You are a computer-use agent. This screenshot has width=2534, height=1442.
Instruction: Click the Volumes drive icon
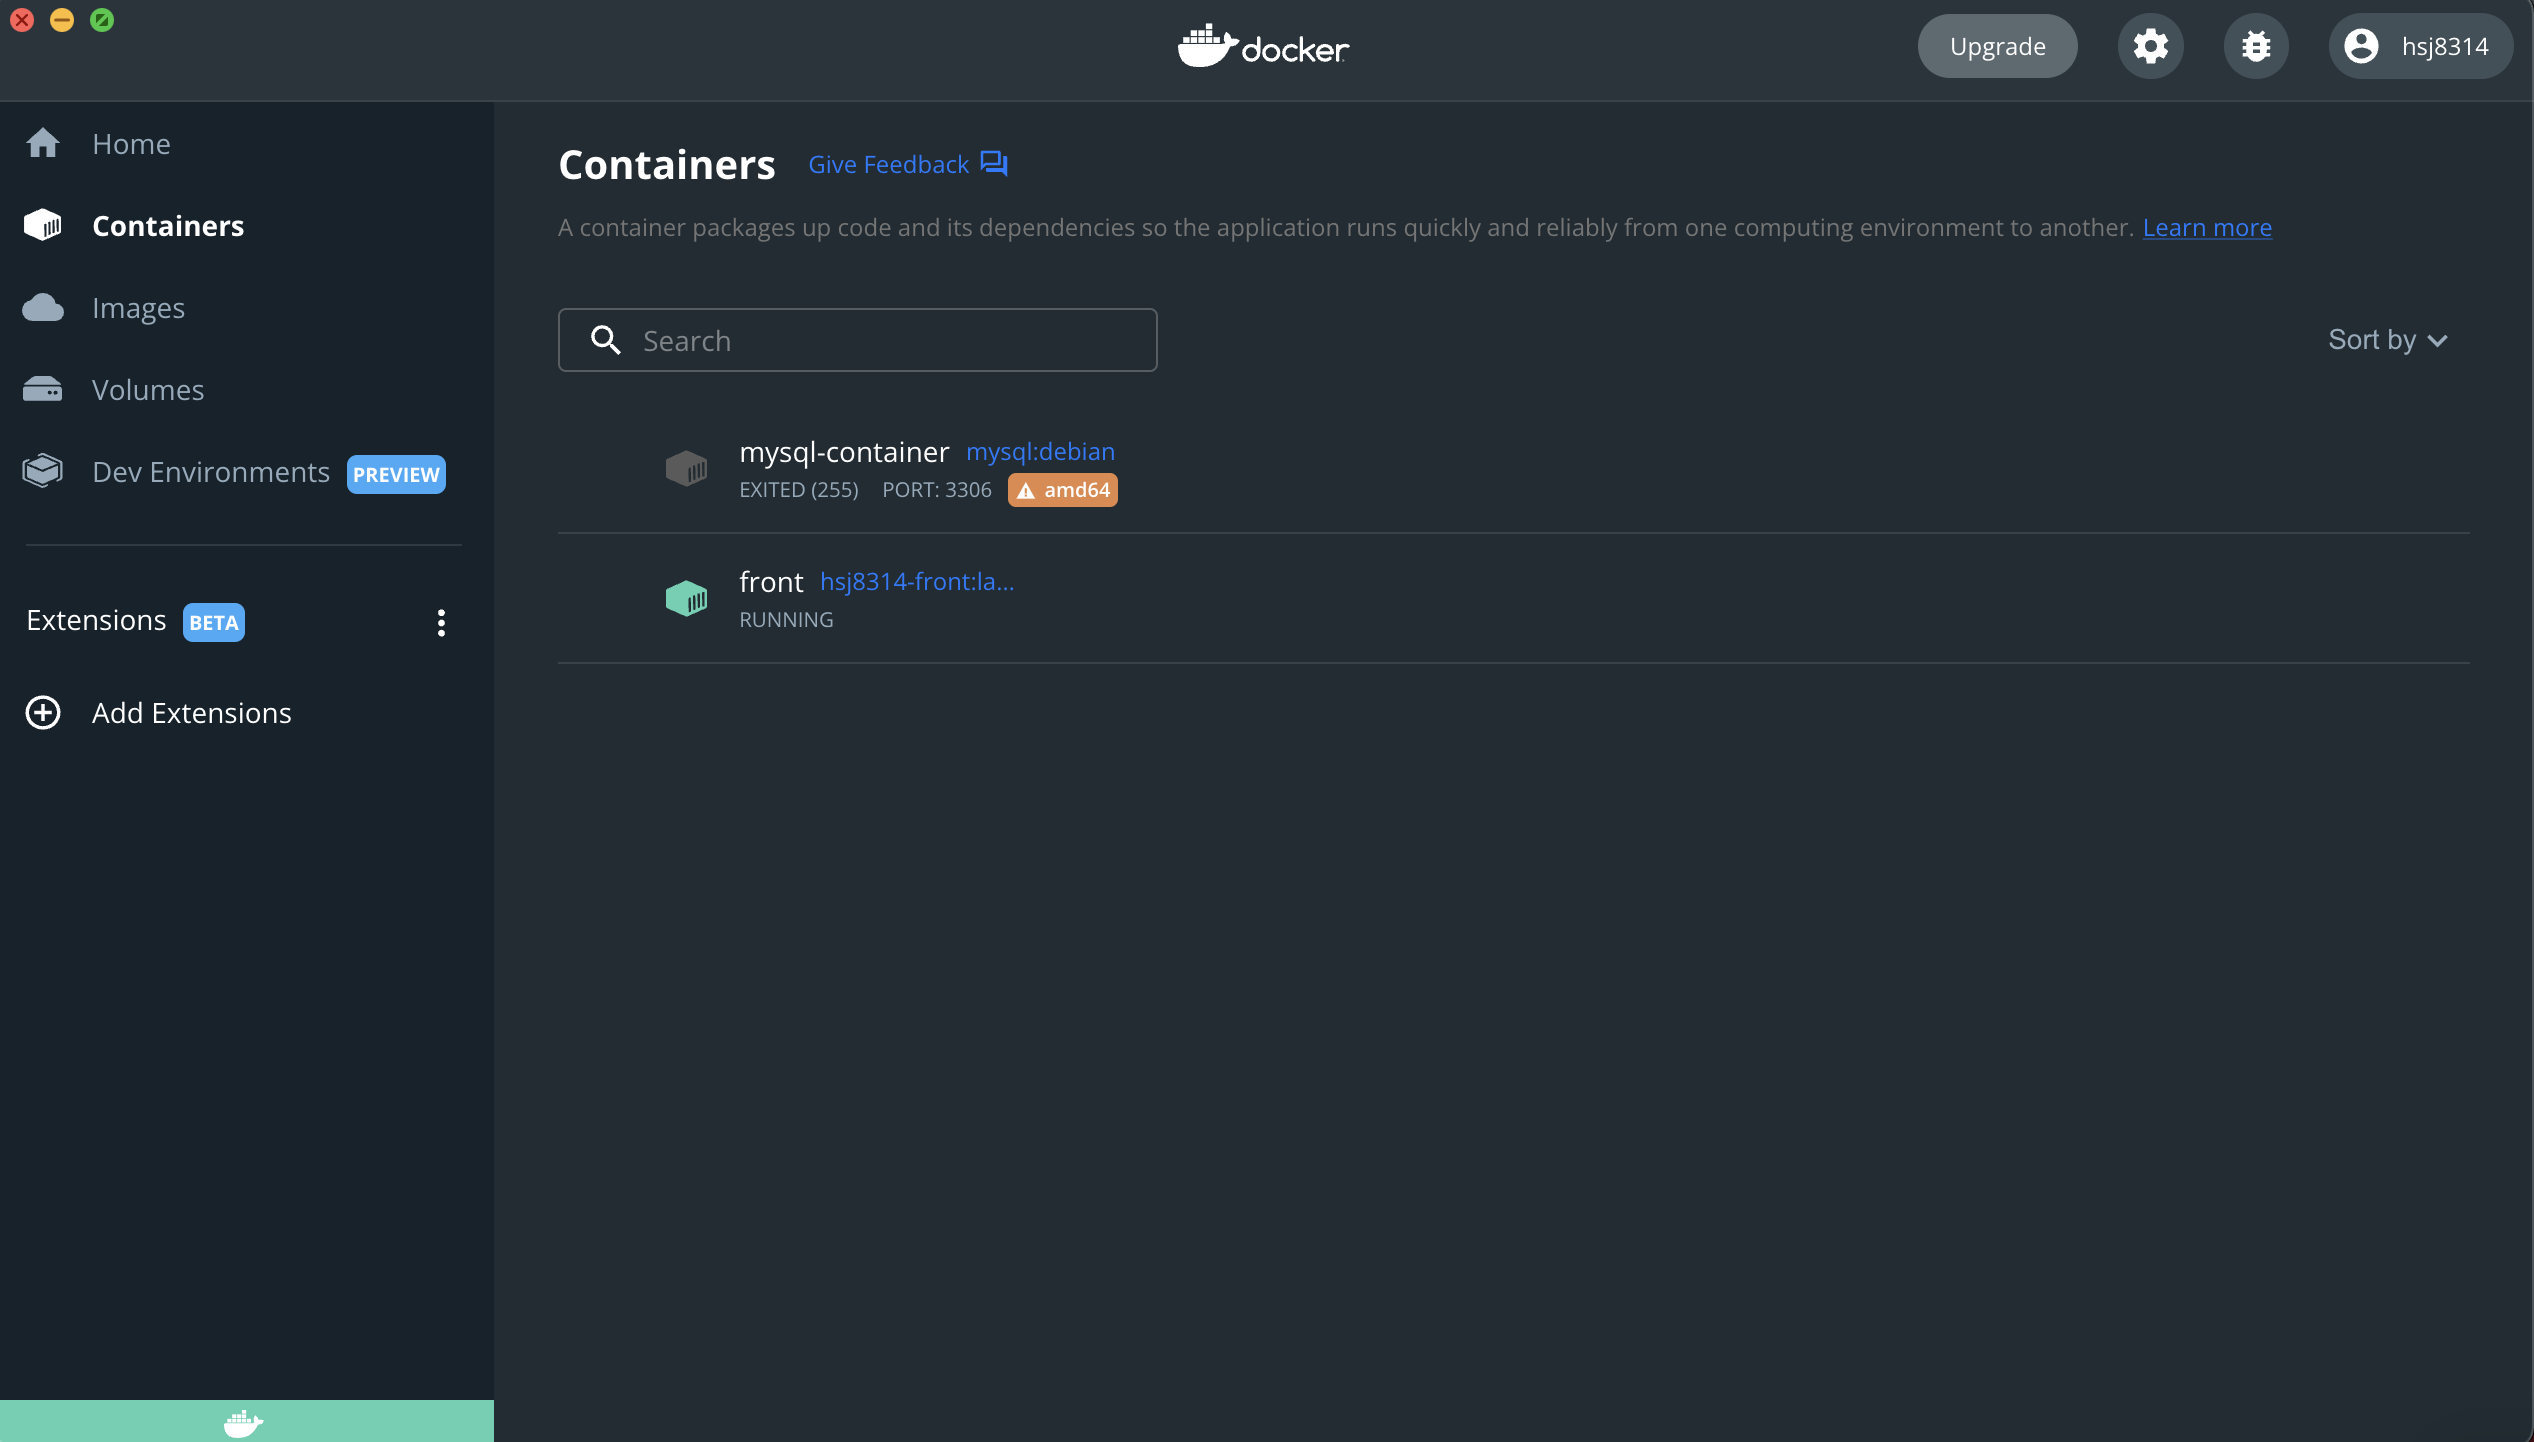[43, 389]
